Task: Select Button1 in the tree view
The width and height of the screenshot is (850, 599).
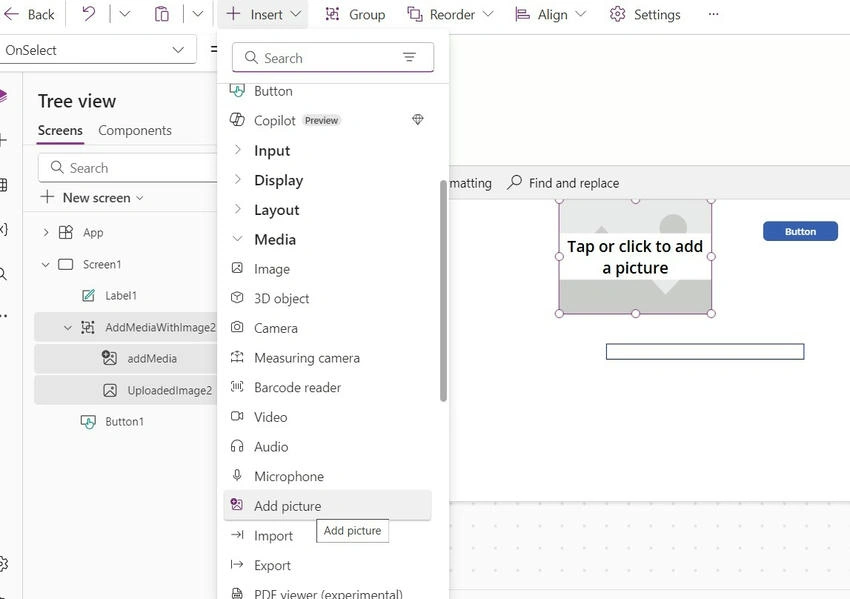Action: 124,422
